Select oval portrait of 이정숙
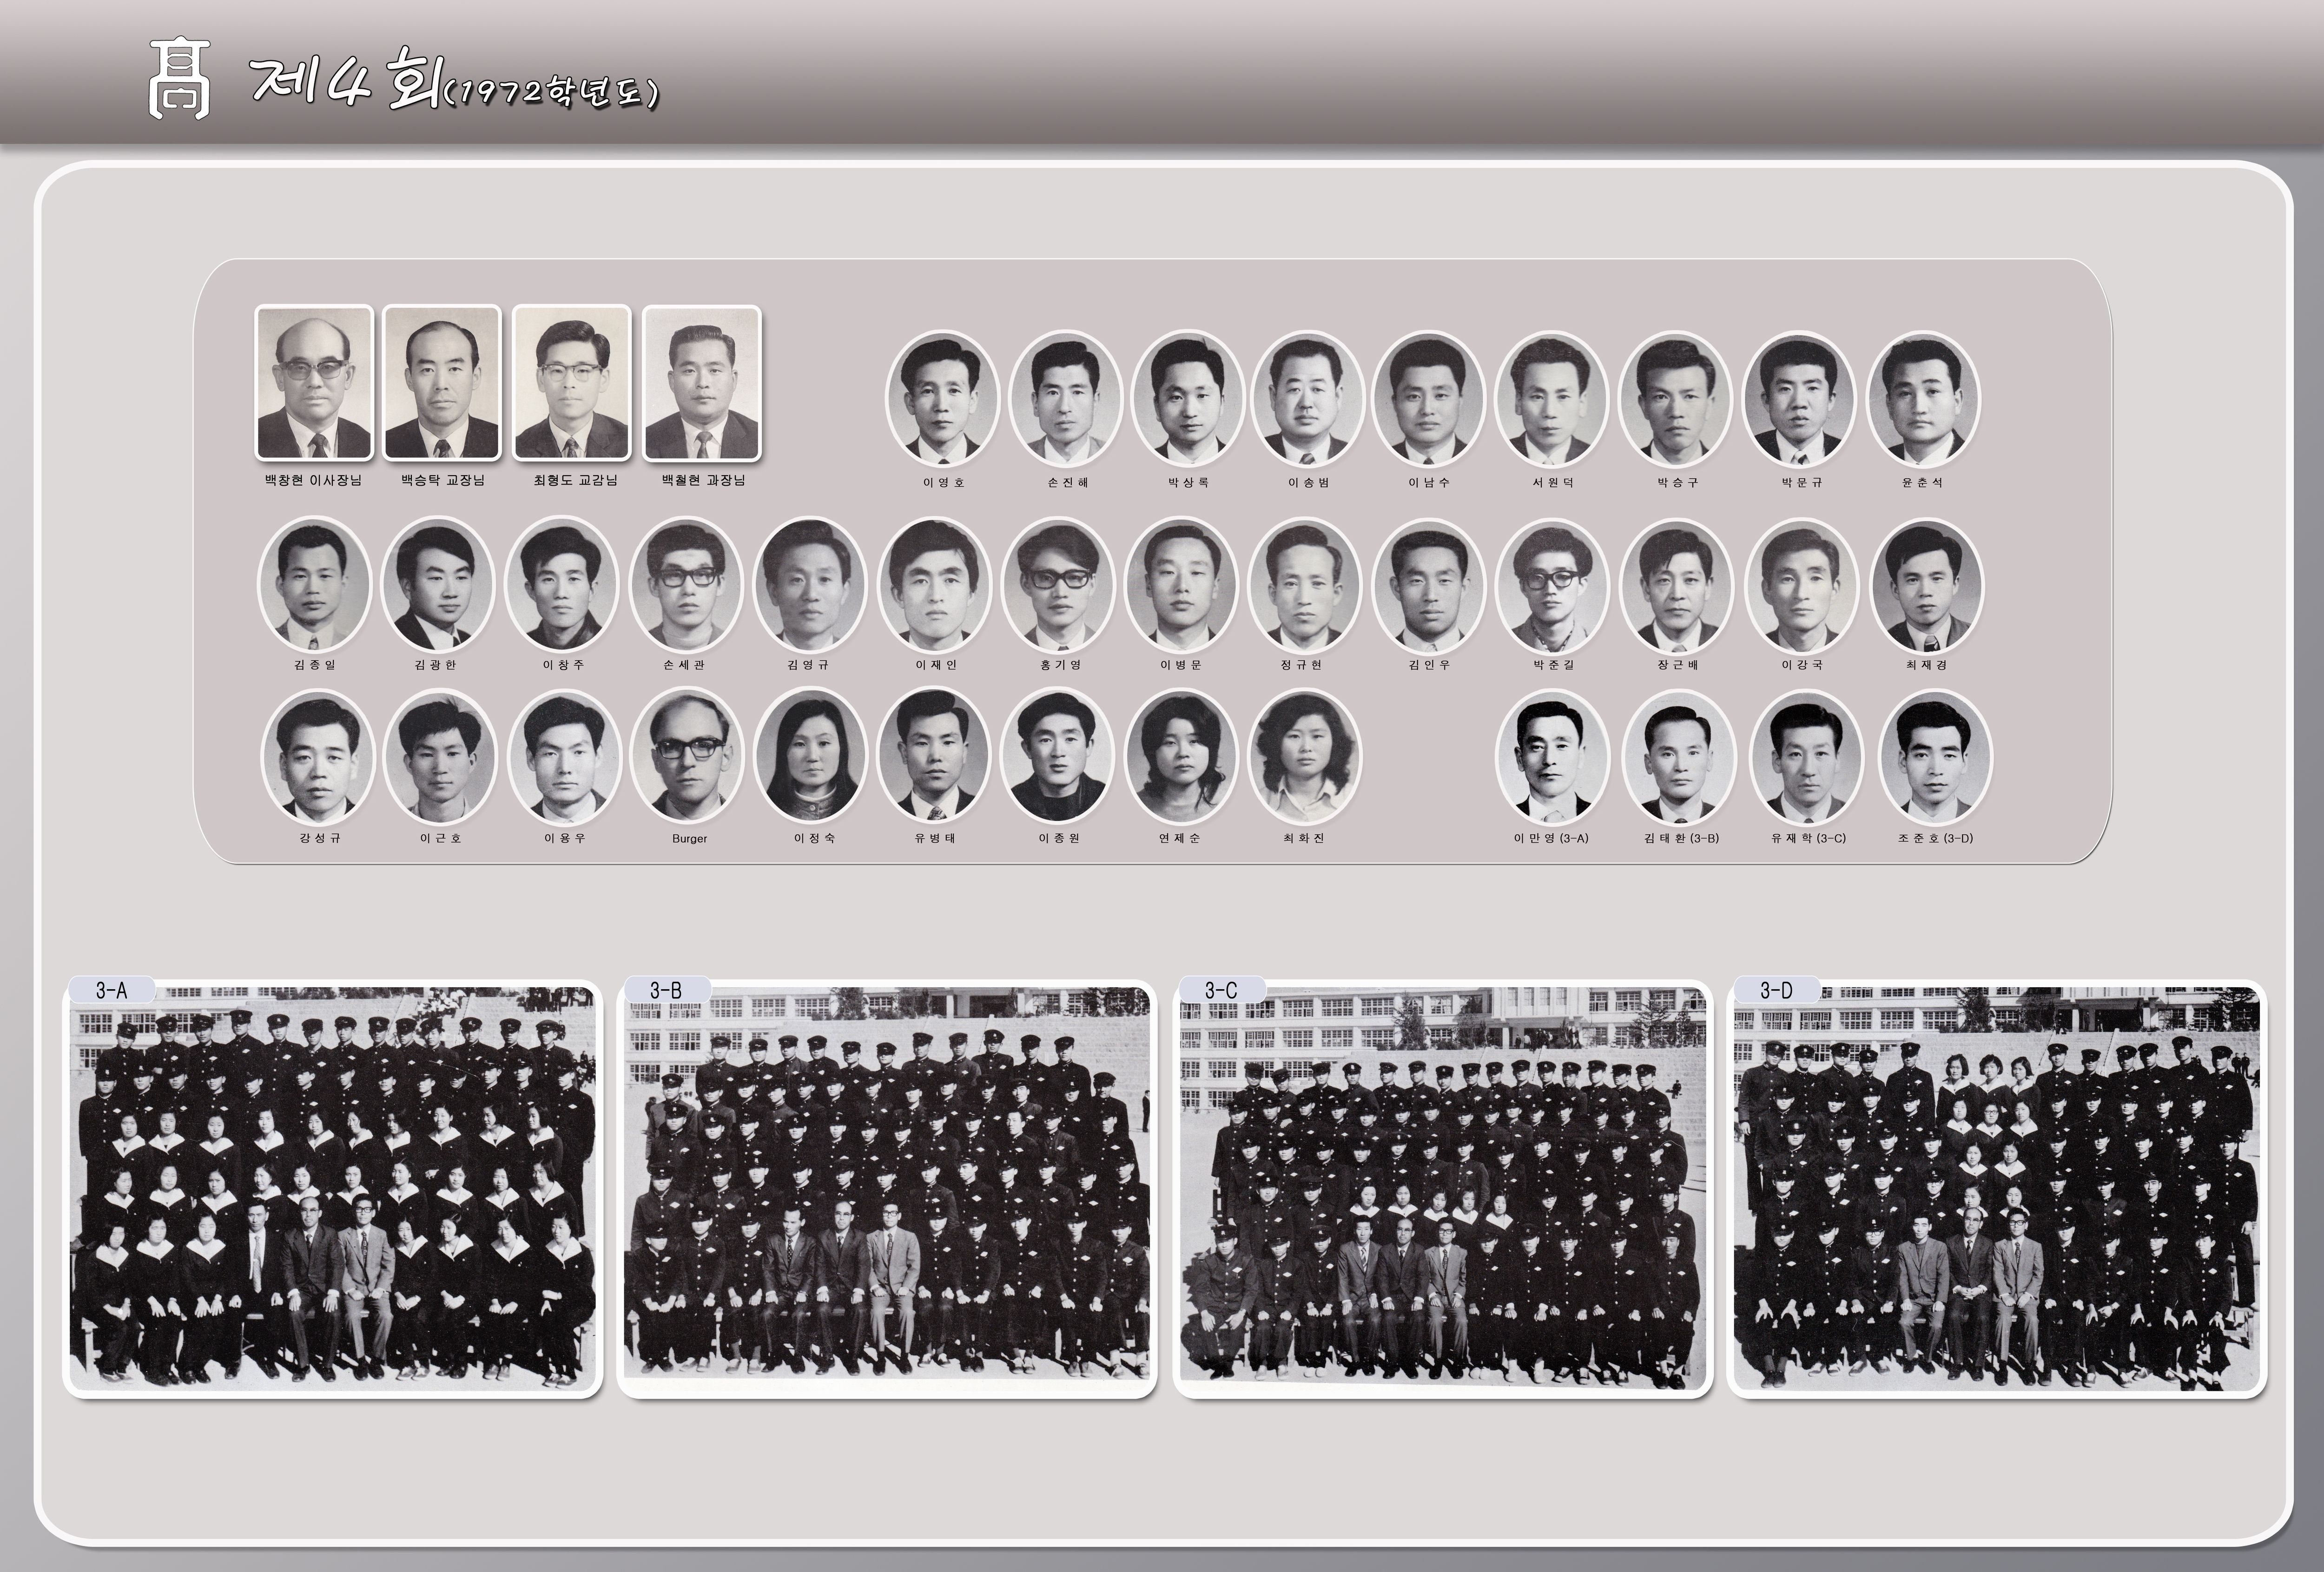This screenshot has height=1572, width=2324. tap(811, 756)
